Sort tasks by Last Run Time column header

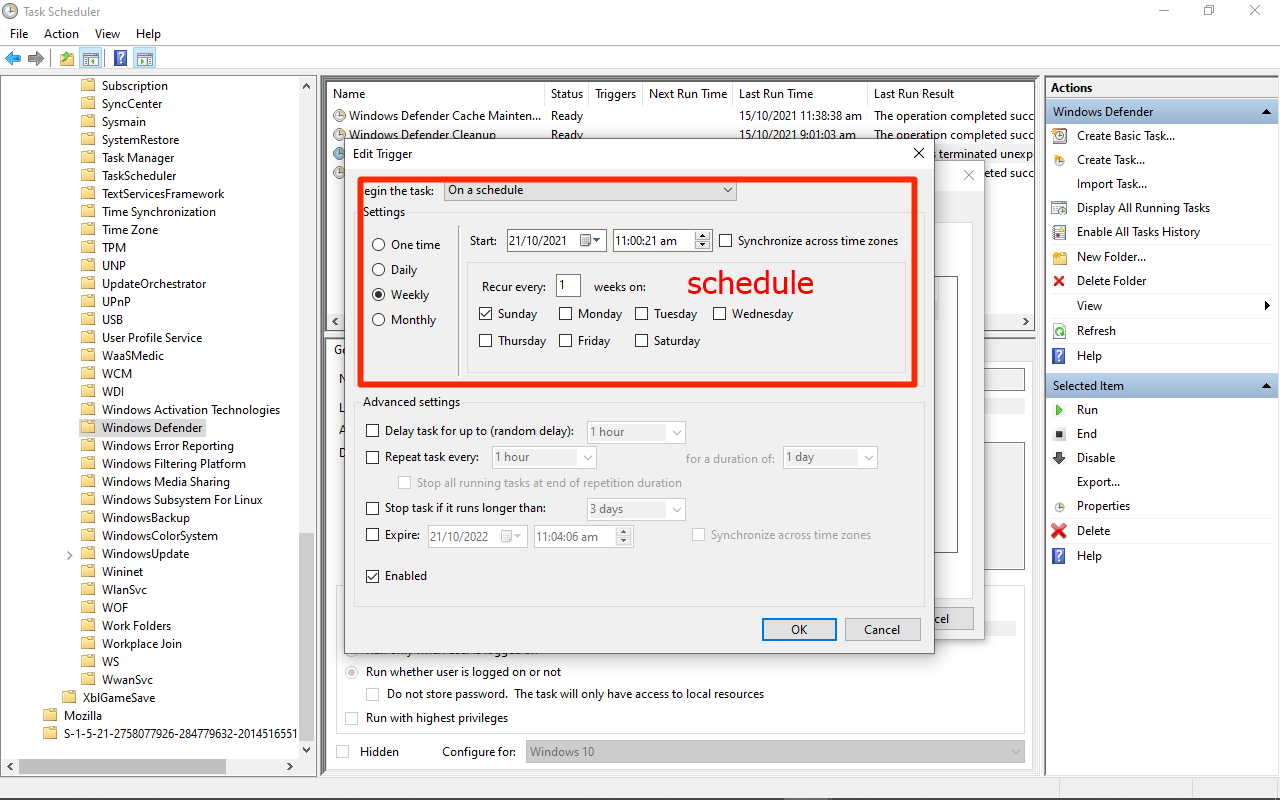tap(800, 94)
